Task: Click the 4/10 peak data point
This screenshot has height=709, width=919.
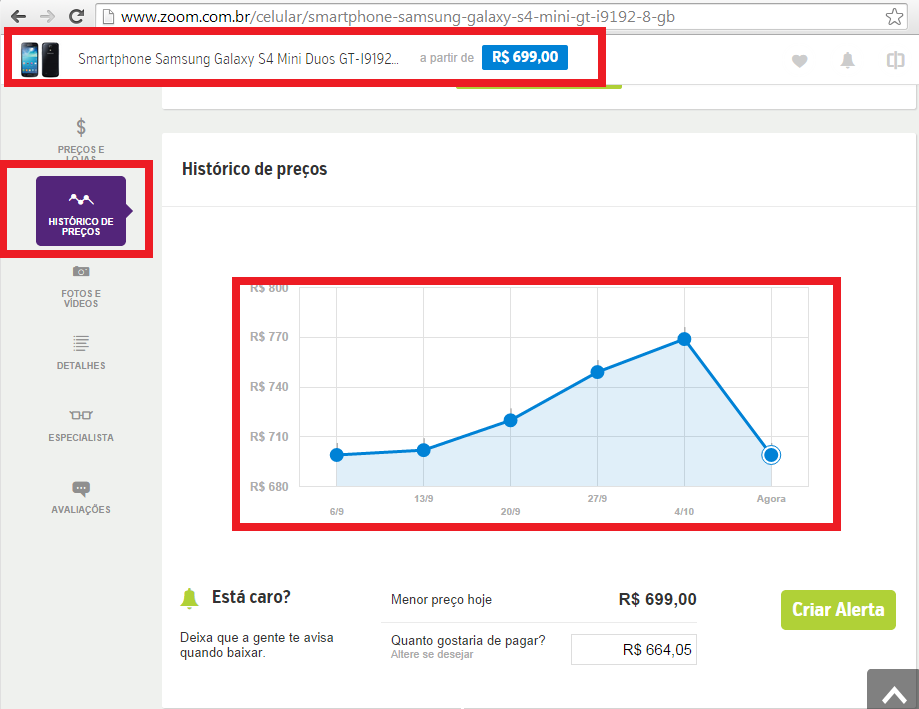Action: (x=684, y=339)
